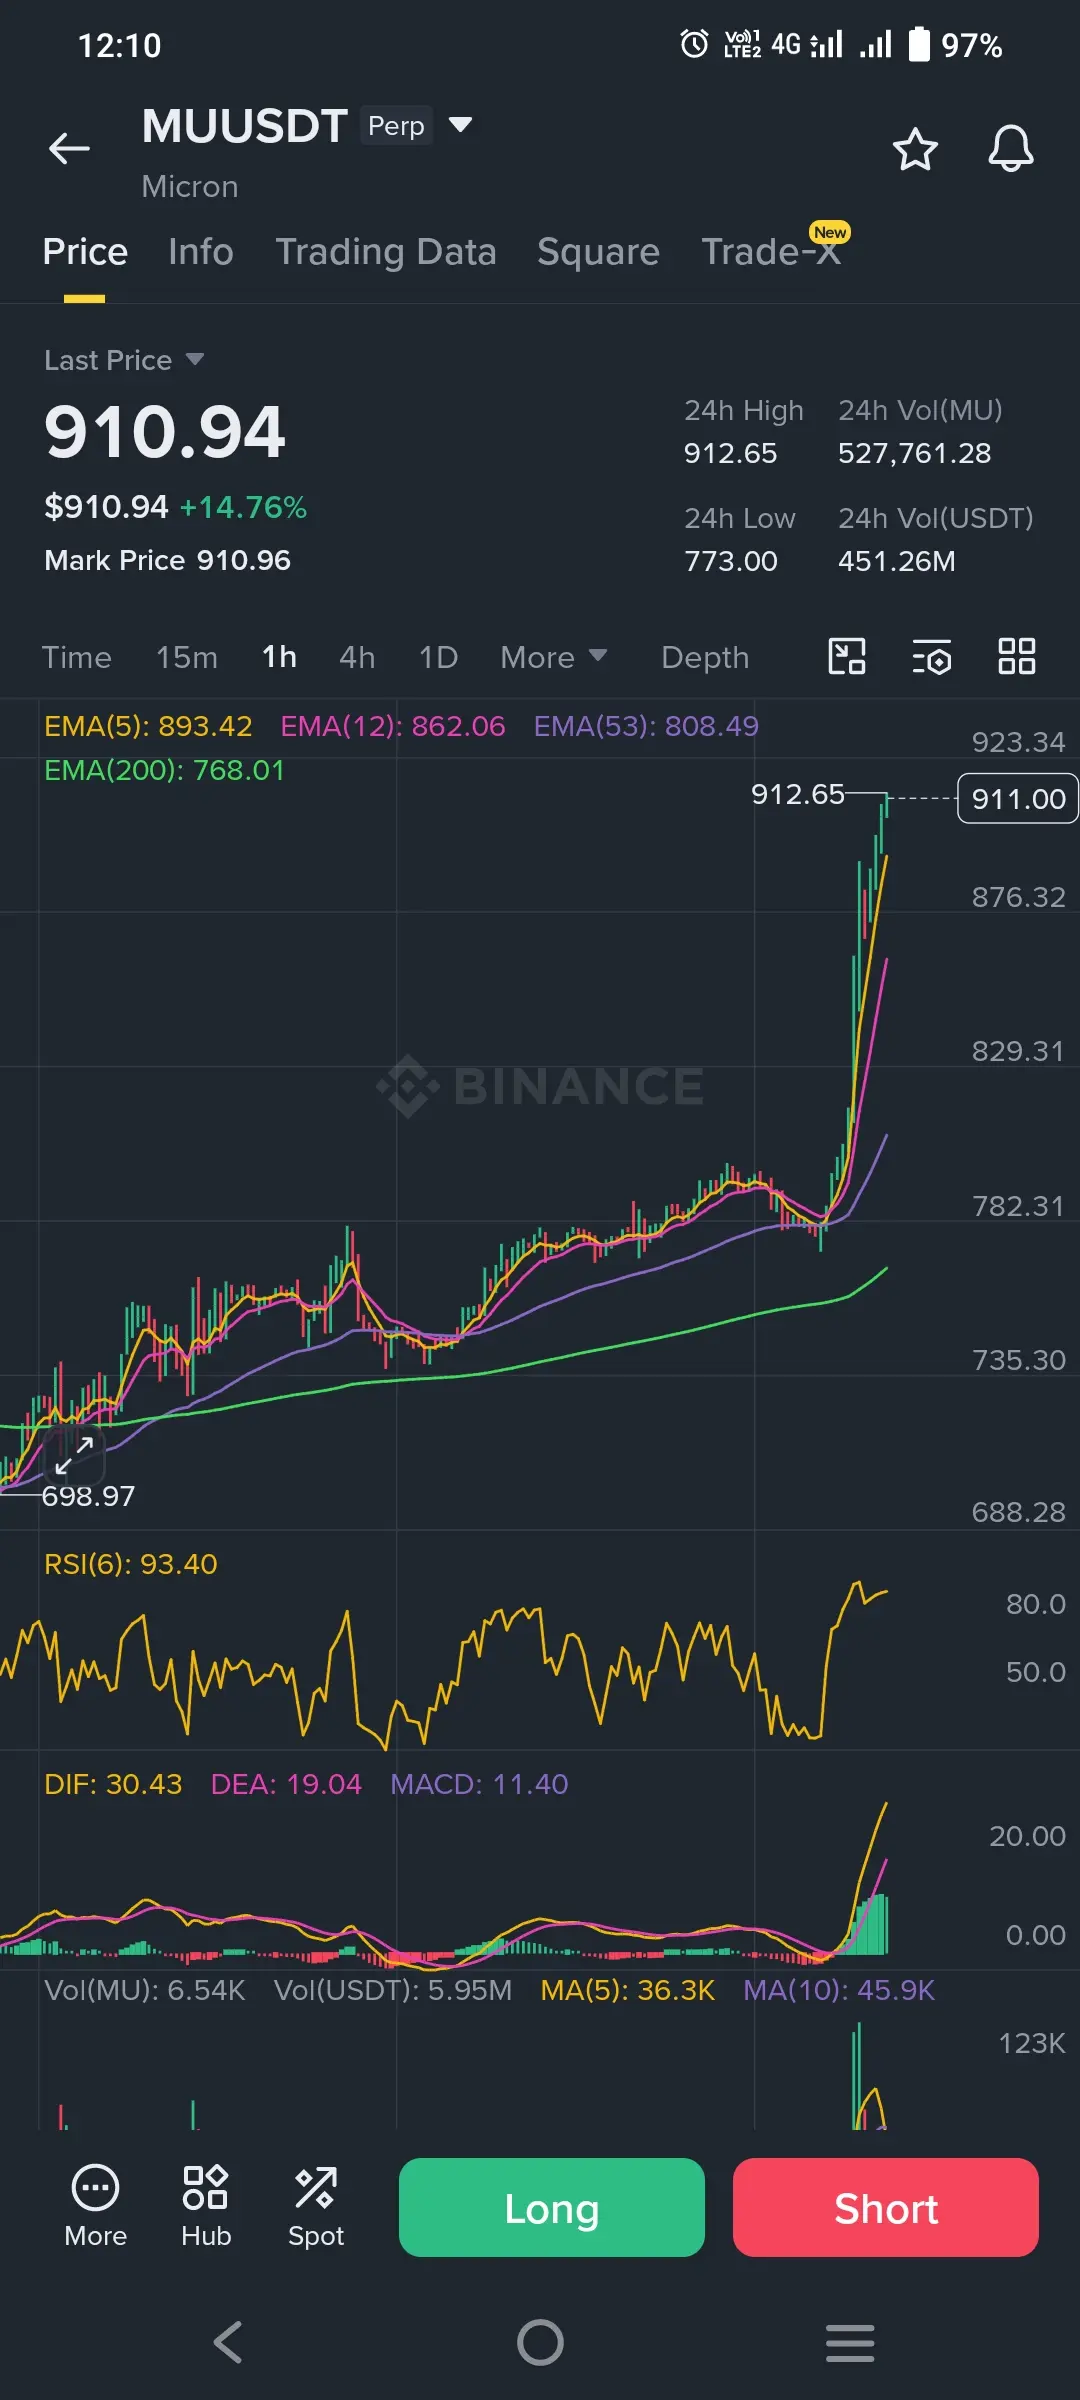The height and width of the screenshot is (2400, 1080).
Task: Tap the EMA(53) indicator label
Action: [x=646, y=726]
